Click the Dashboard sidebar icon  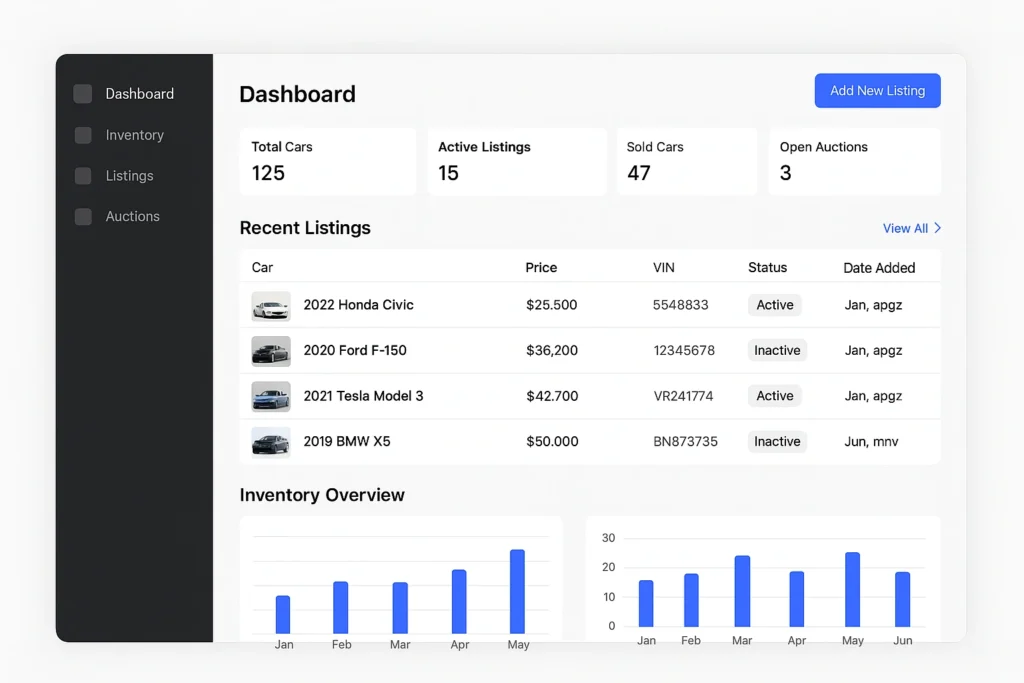tap(83, 94)
